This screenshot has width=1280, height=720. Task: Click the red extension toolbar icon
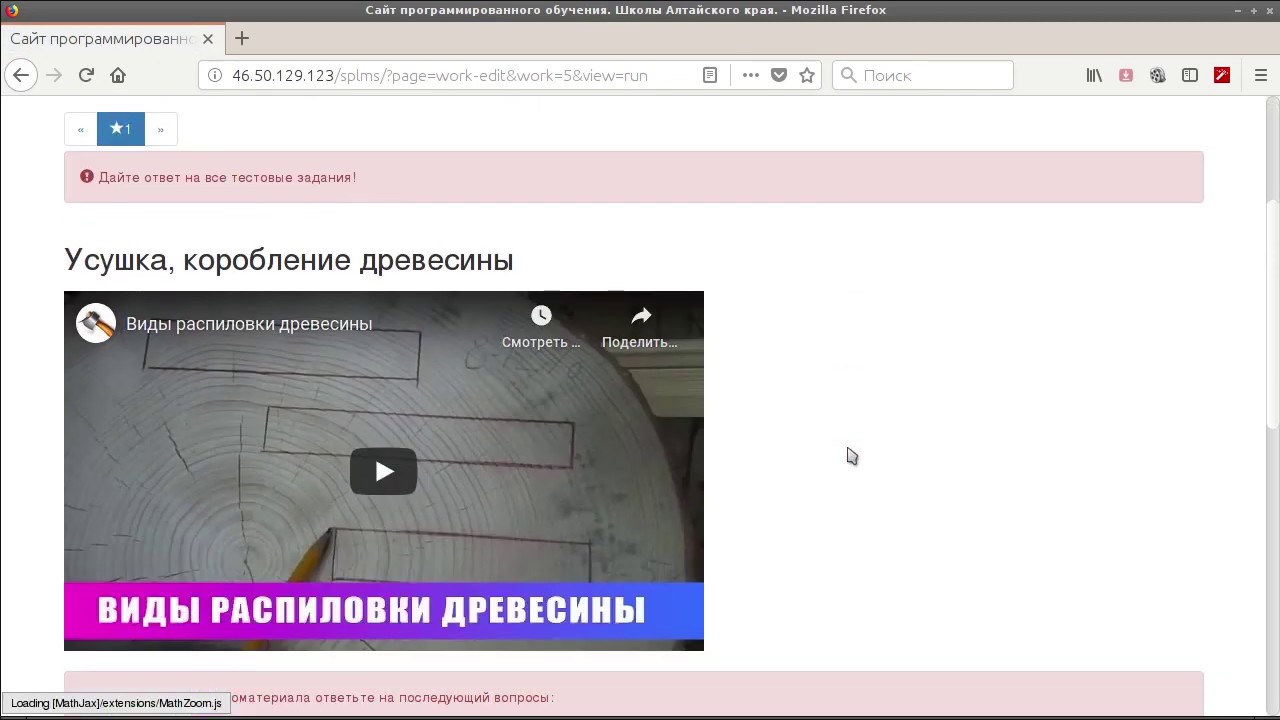[x=1222, y=75]
